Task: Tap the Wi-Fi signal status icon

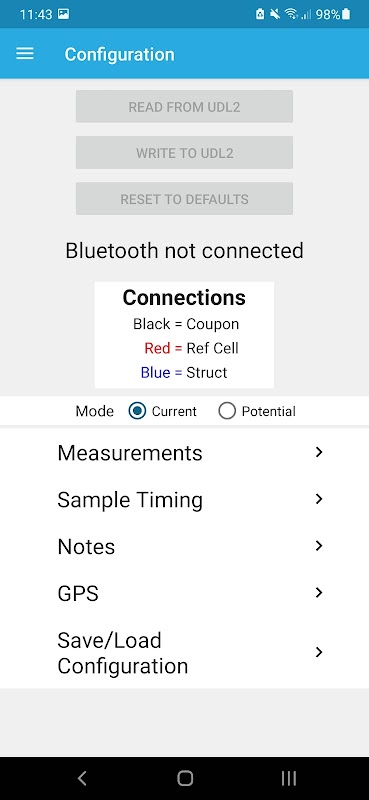Action: click(x=291, y=14)
